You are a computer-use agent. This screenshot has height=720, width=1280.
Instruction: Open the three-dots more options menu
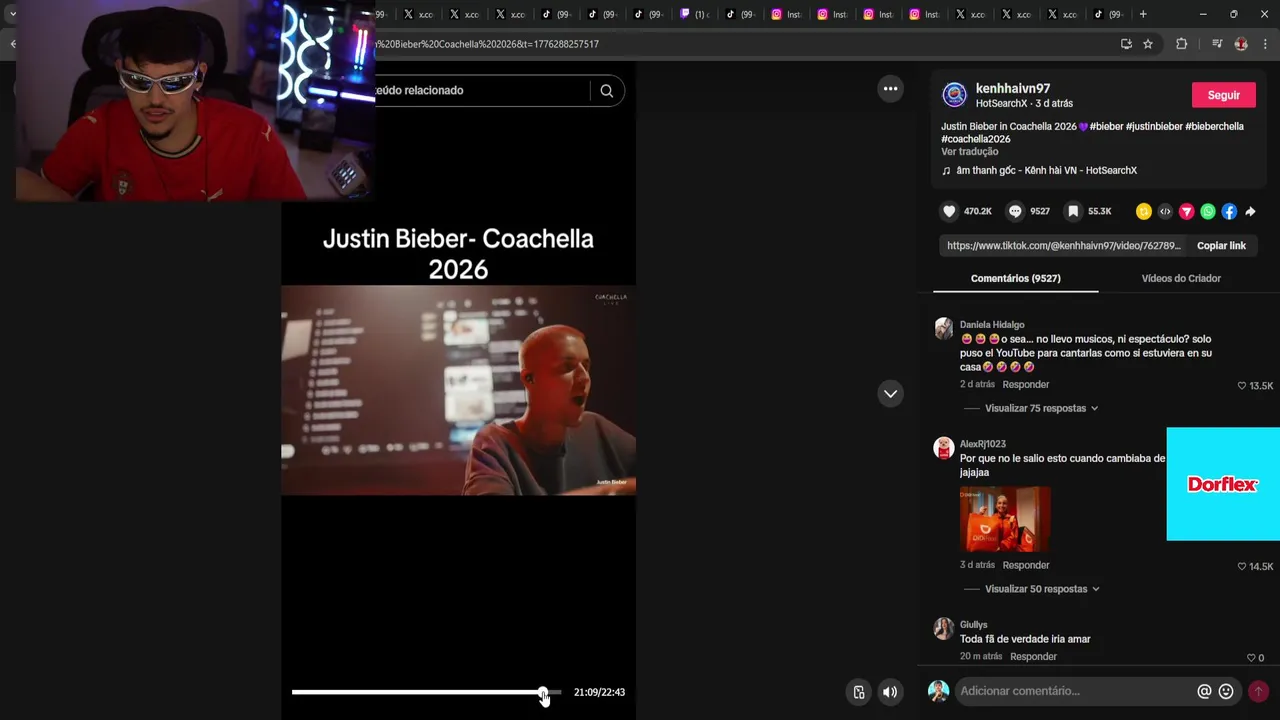pyautogui.click(x=890, y=89)
